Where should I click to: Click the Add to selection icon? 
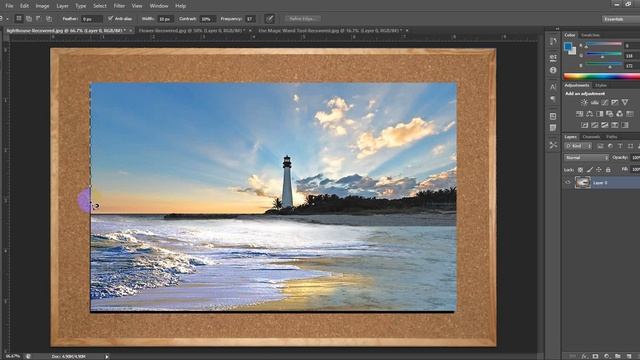[x=29, y=18]
